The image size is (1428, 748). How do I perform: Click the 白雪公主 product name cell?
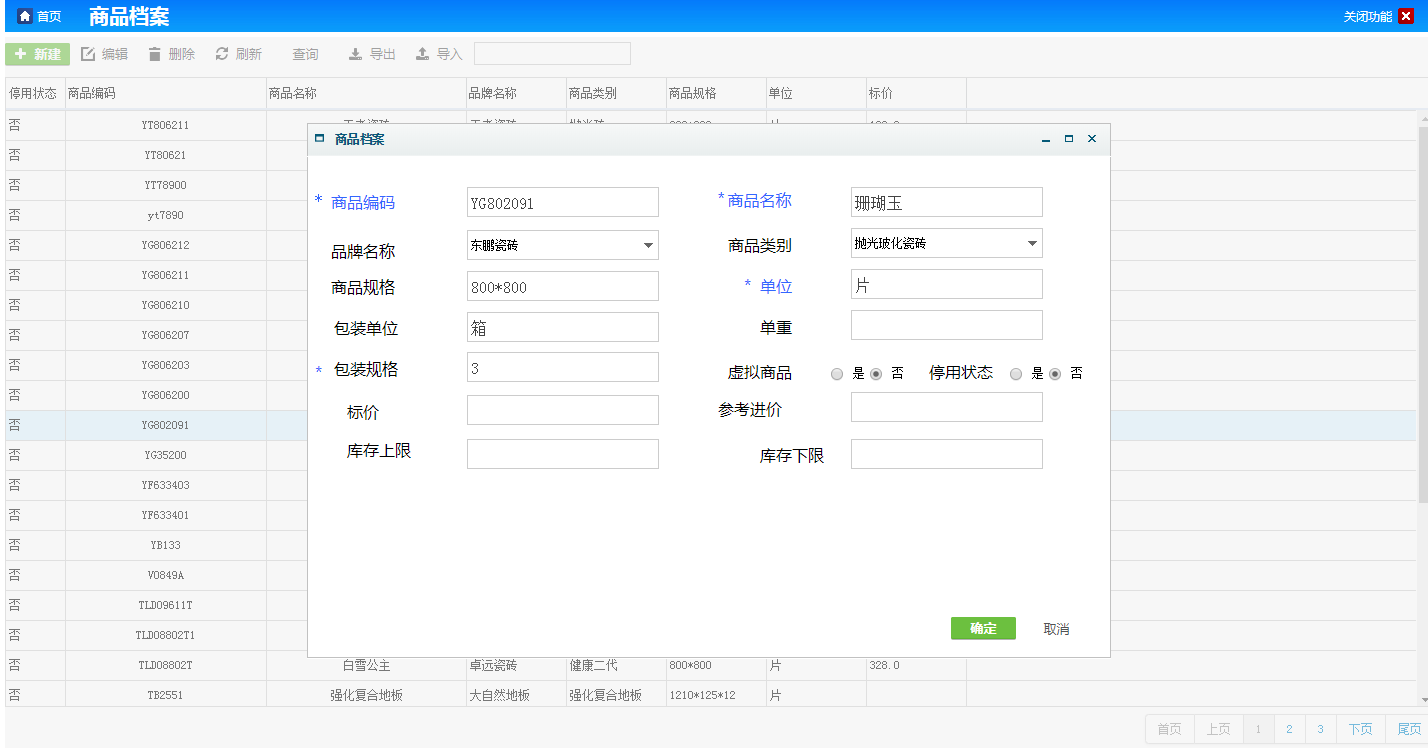366,665
